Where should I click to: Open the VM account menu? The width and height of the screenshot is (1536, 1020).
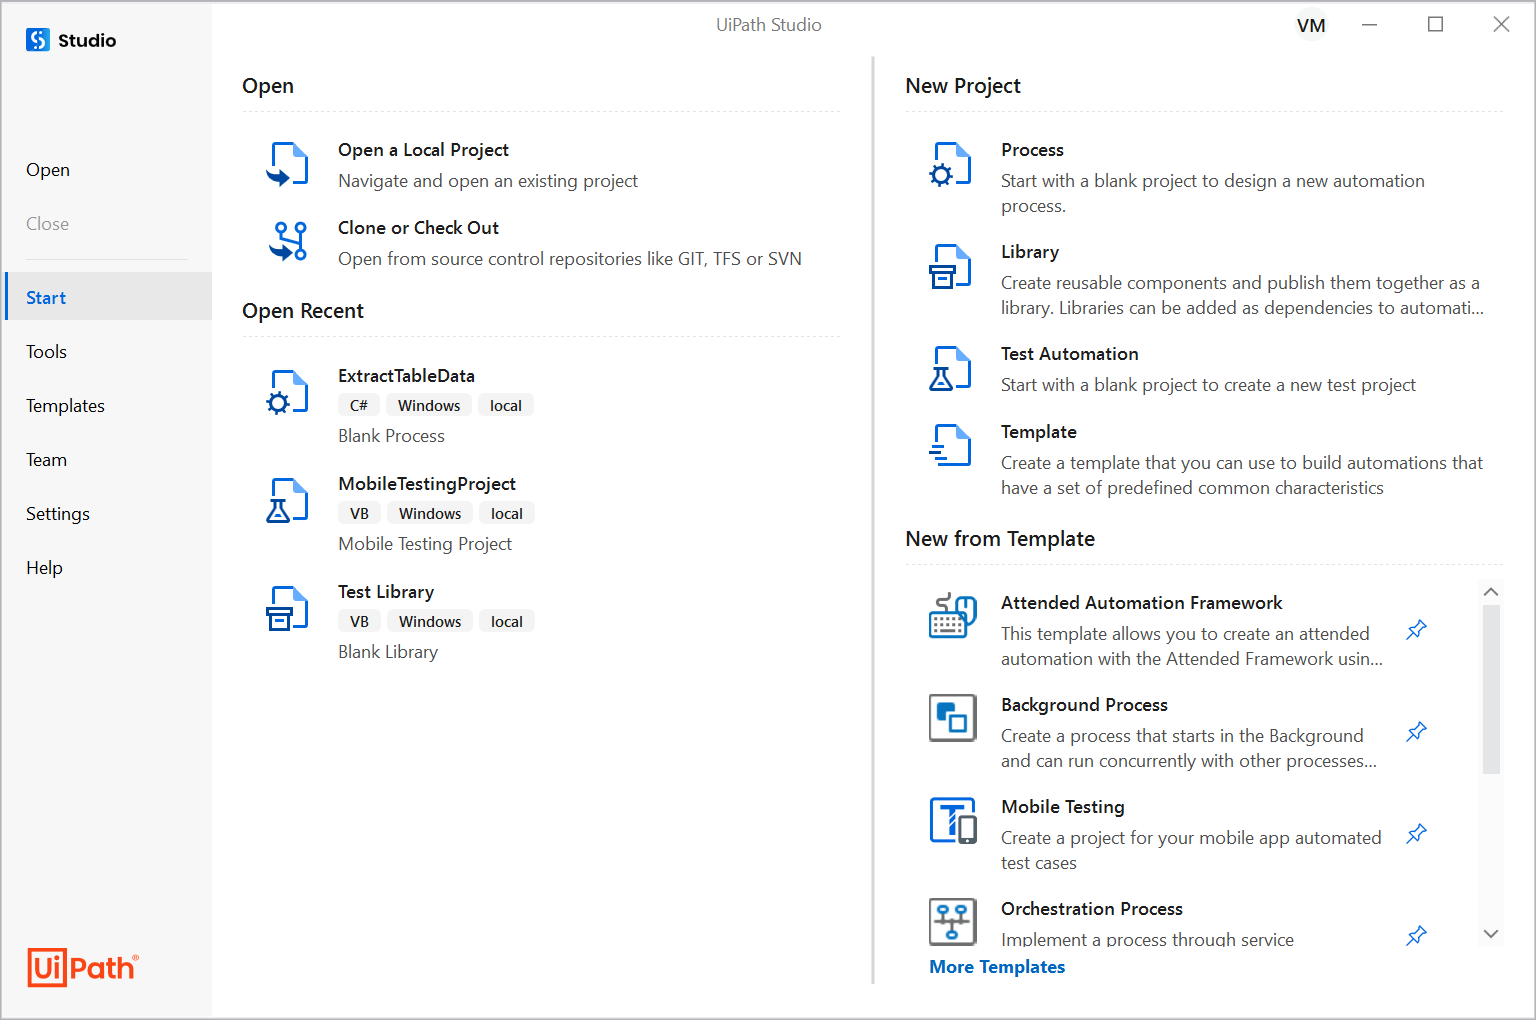[x=1311, y=24]
